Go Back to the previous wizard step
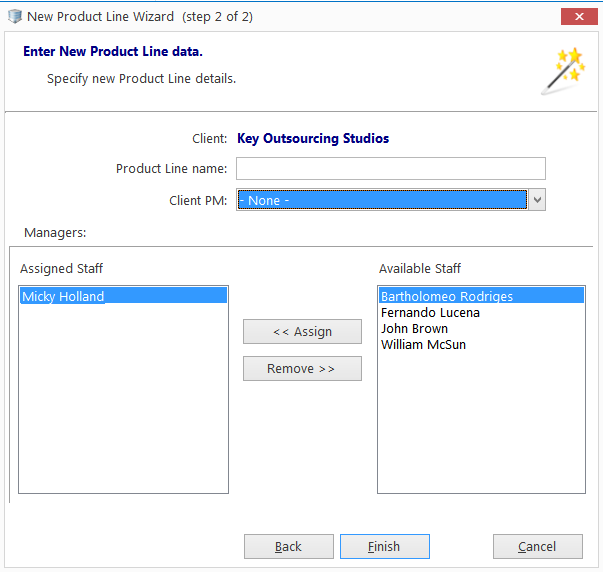603x572 pixels. pos(289,546)
